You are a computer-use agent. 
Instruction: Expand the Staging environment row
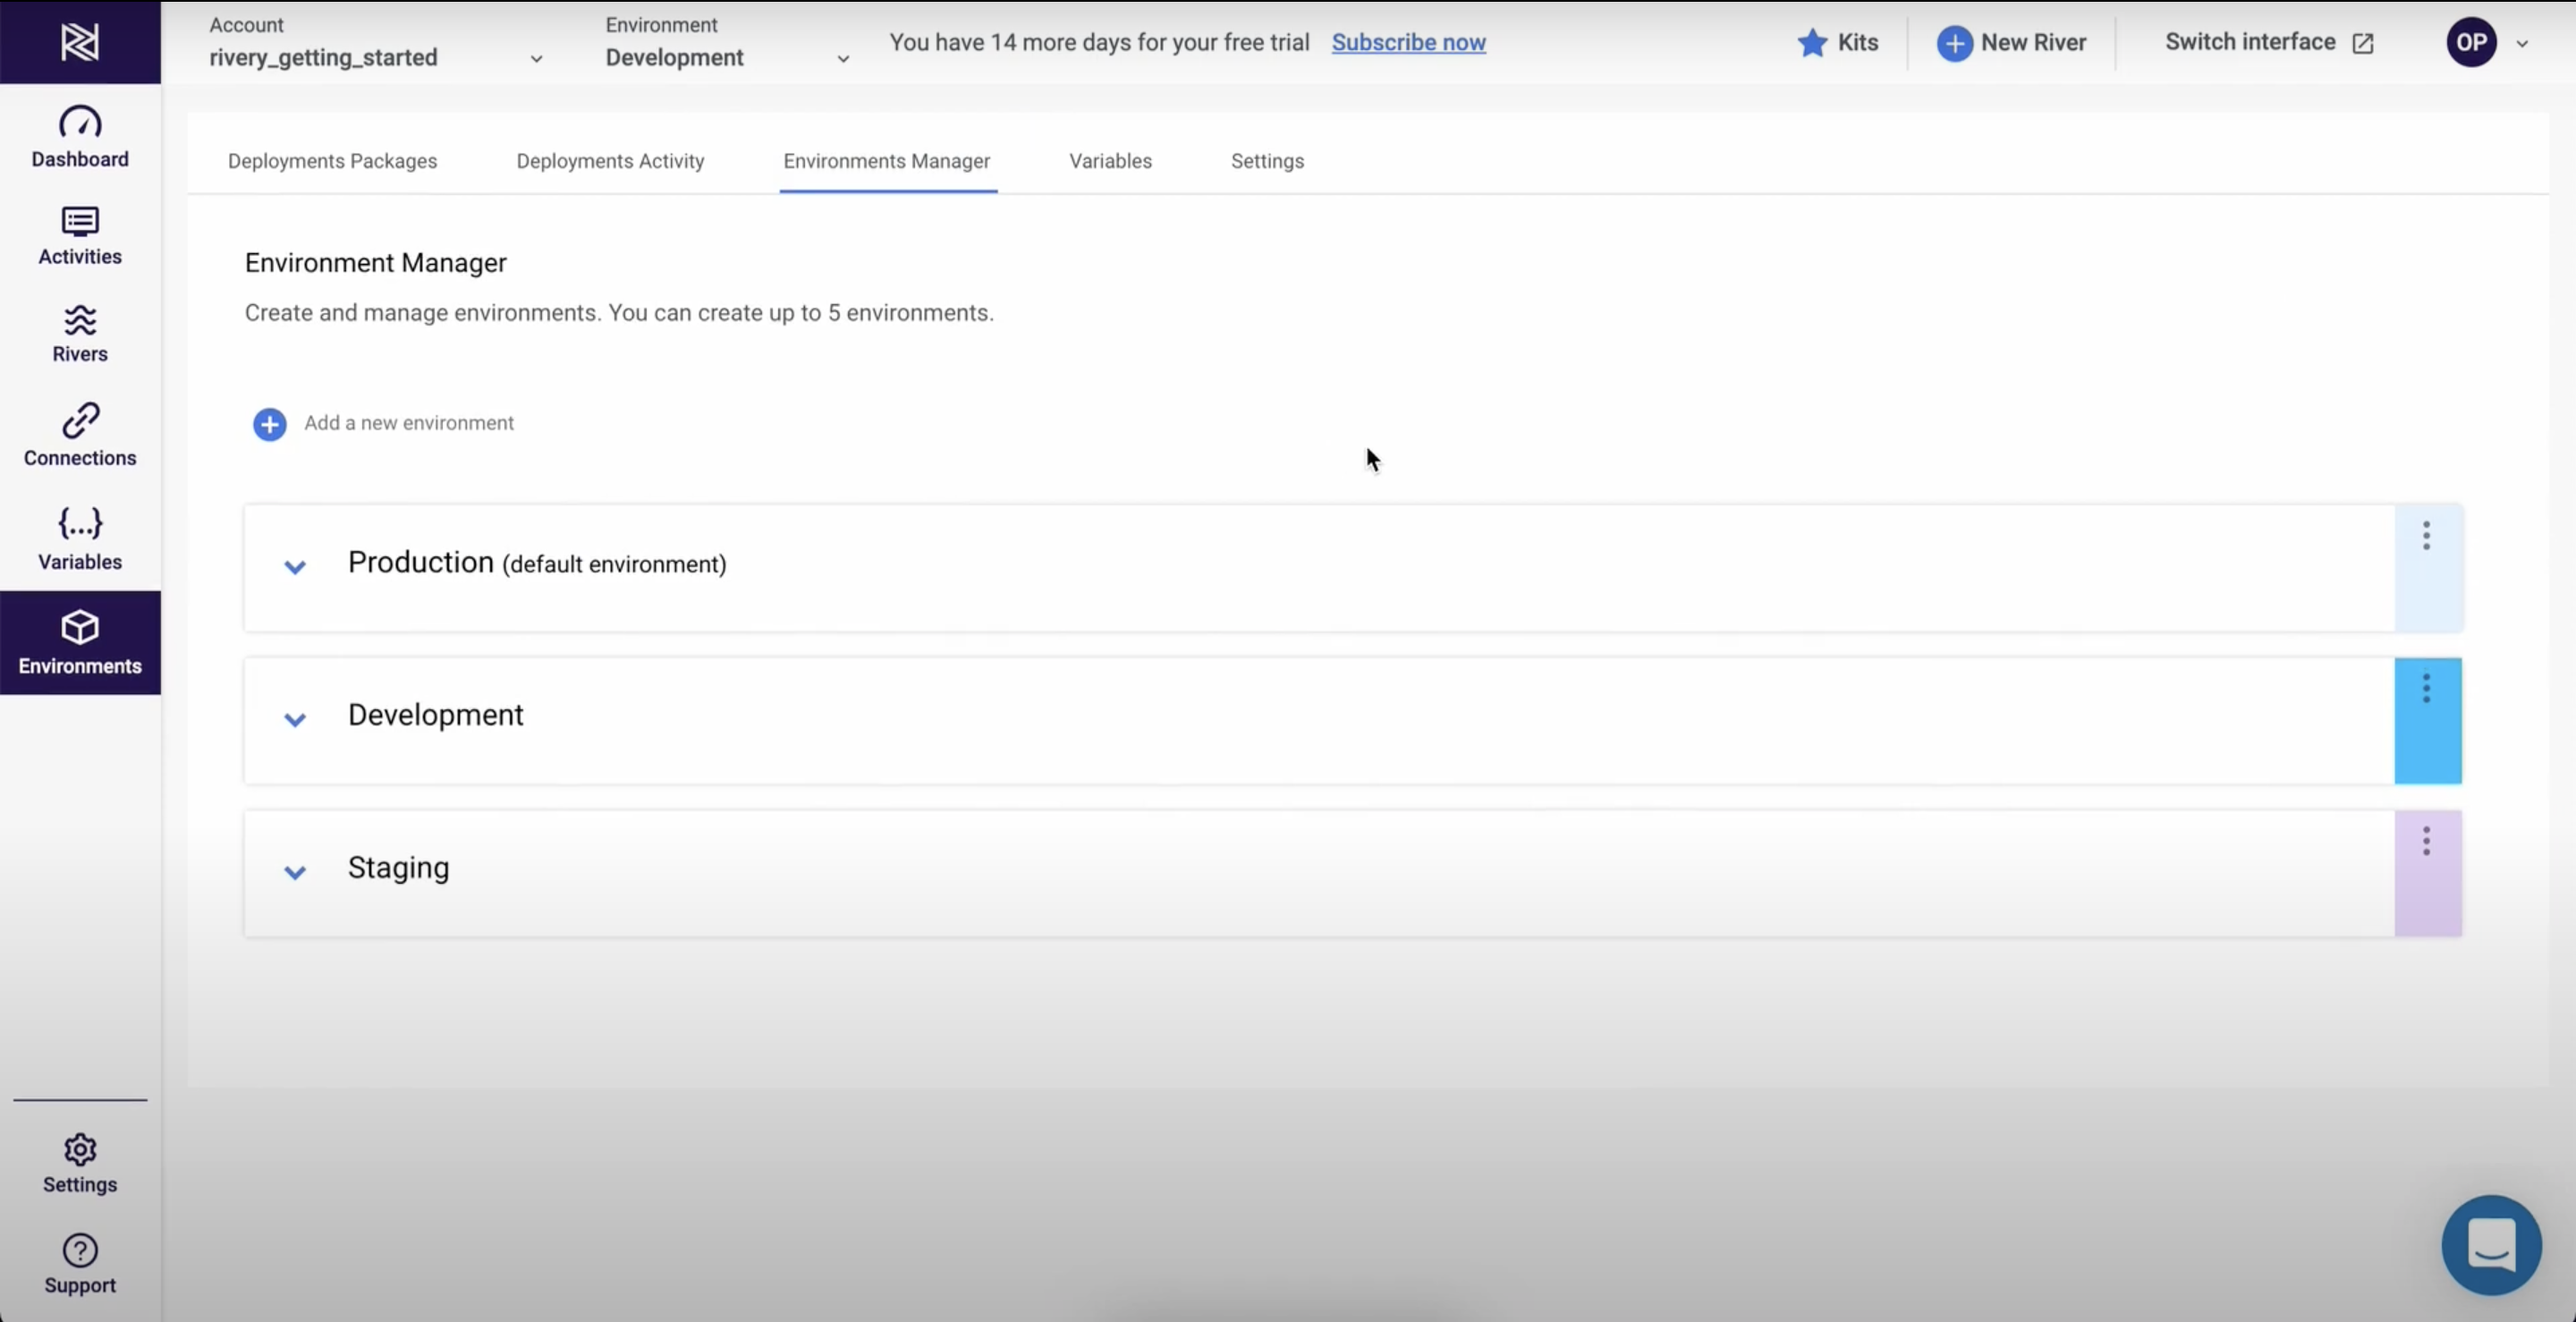tap(295, 872)
